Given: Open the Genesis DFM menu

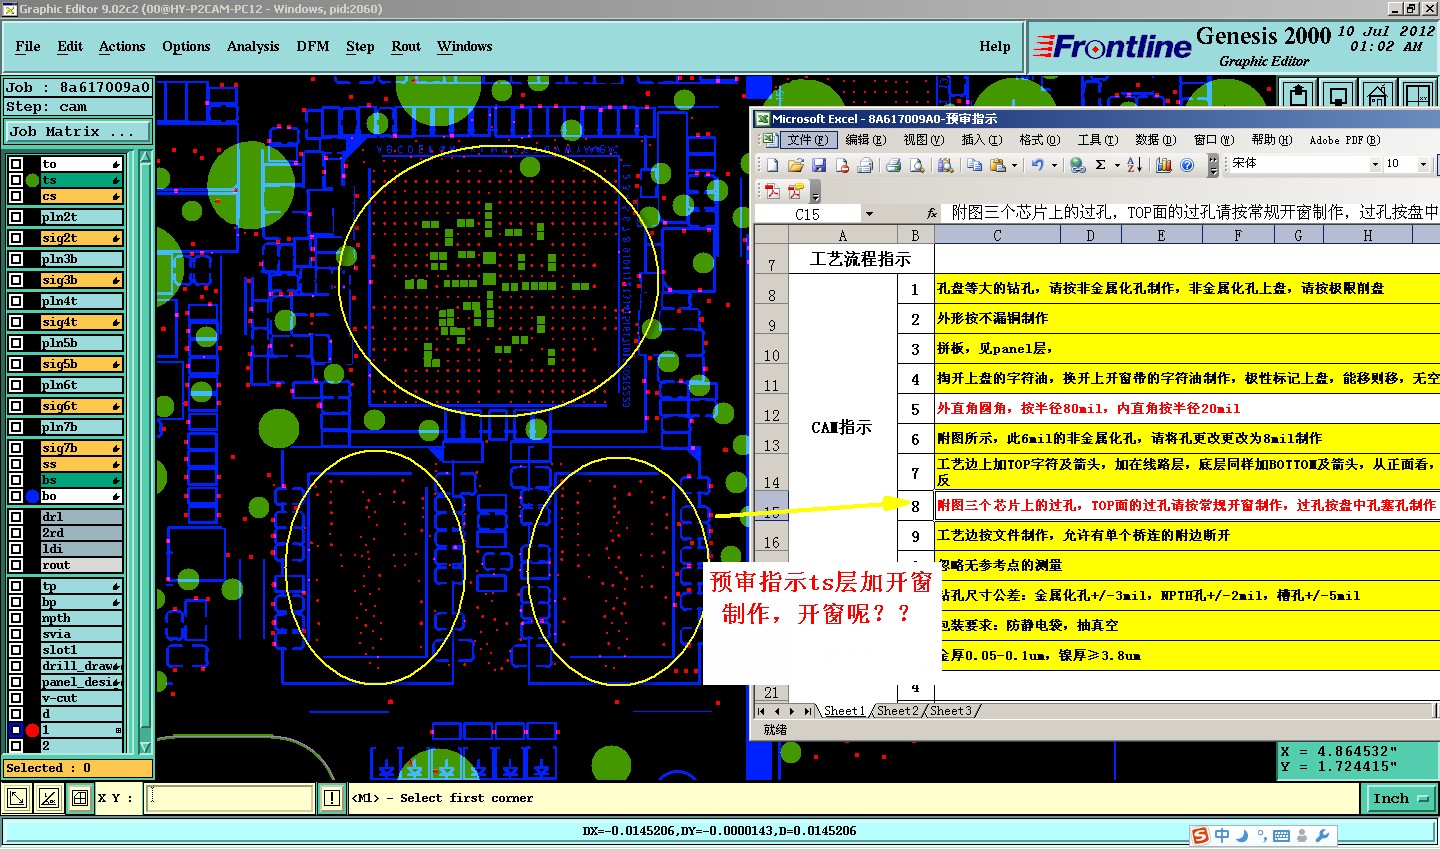Looking at the screenshot, I should [x=313, y=46].
